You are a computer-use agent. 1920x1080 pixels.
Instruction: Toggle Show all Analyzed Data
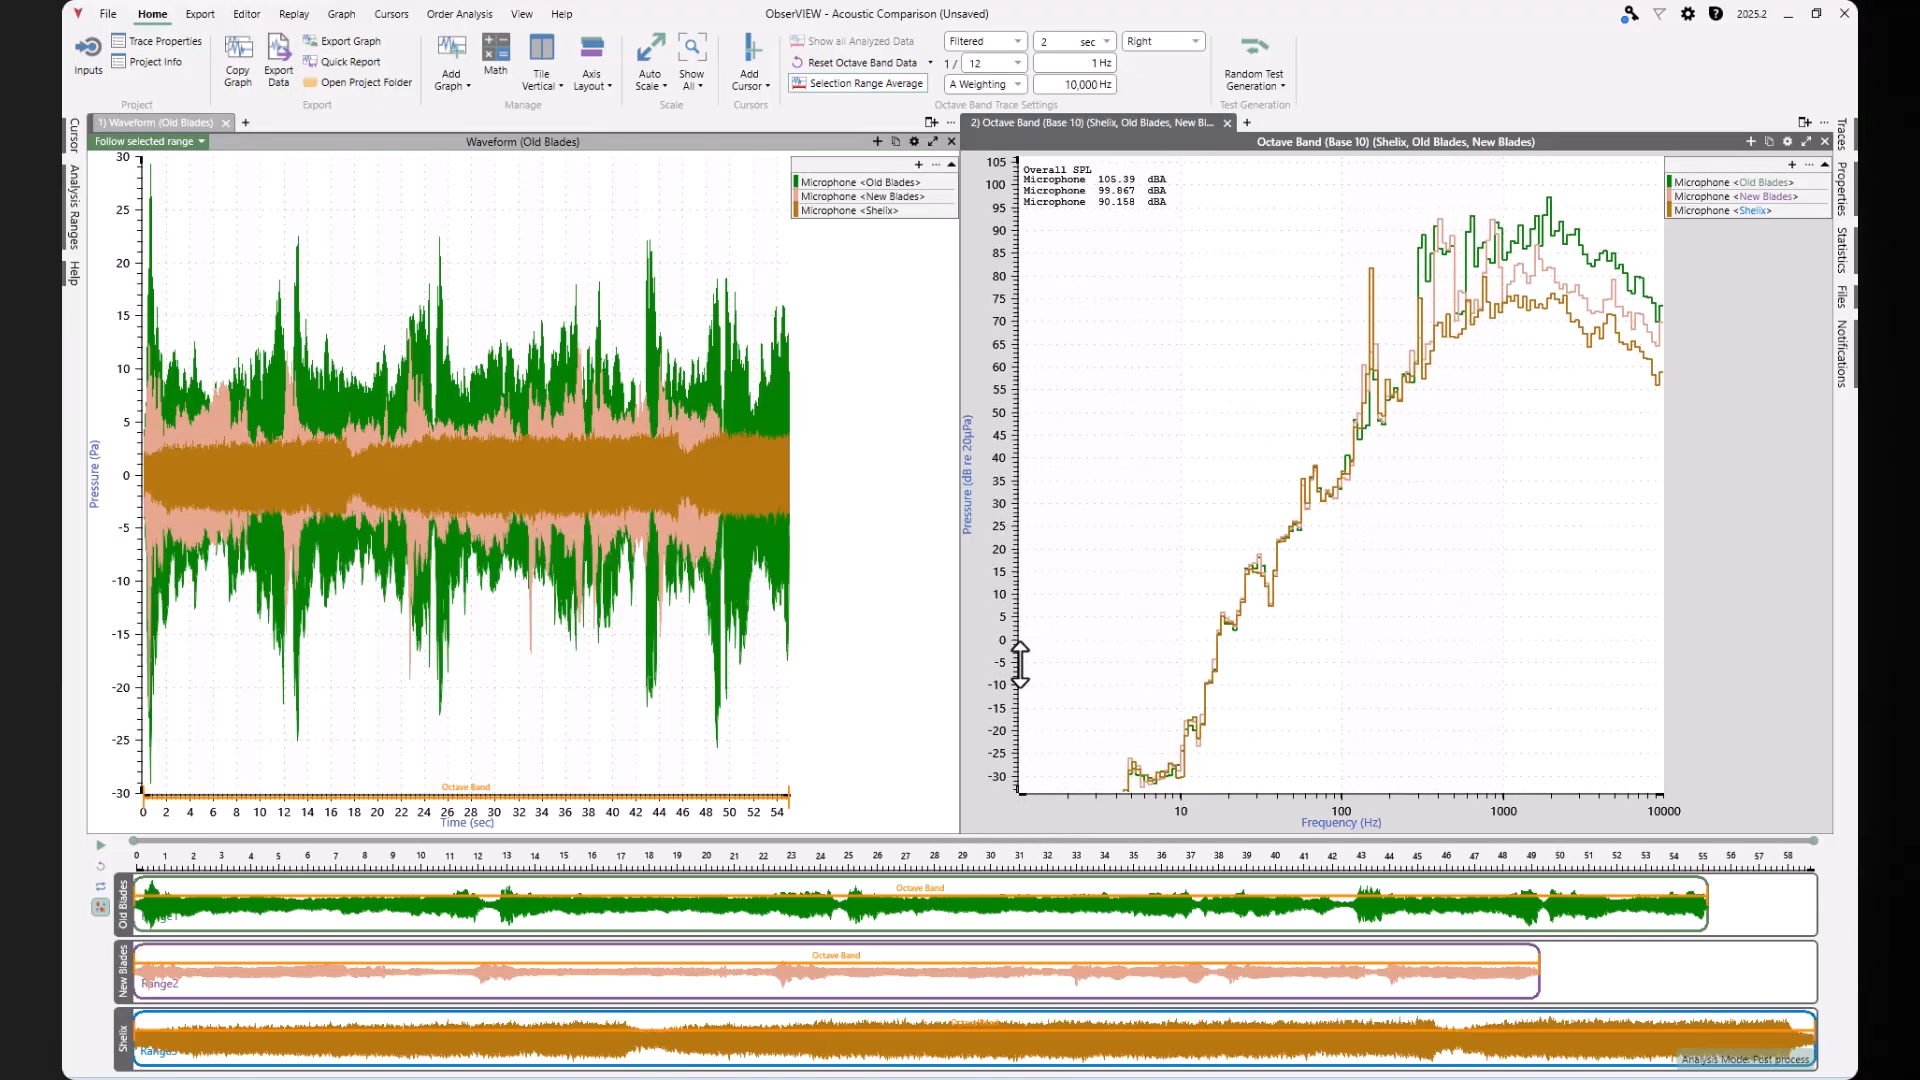point(852,41)
